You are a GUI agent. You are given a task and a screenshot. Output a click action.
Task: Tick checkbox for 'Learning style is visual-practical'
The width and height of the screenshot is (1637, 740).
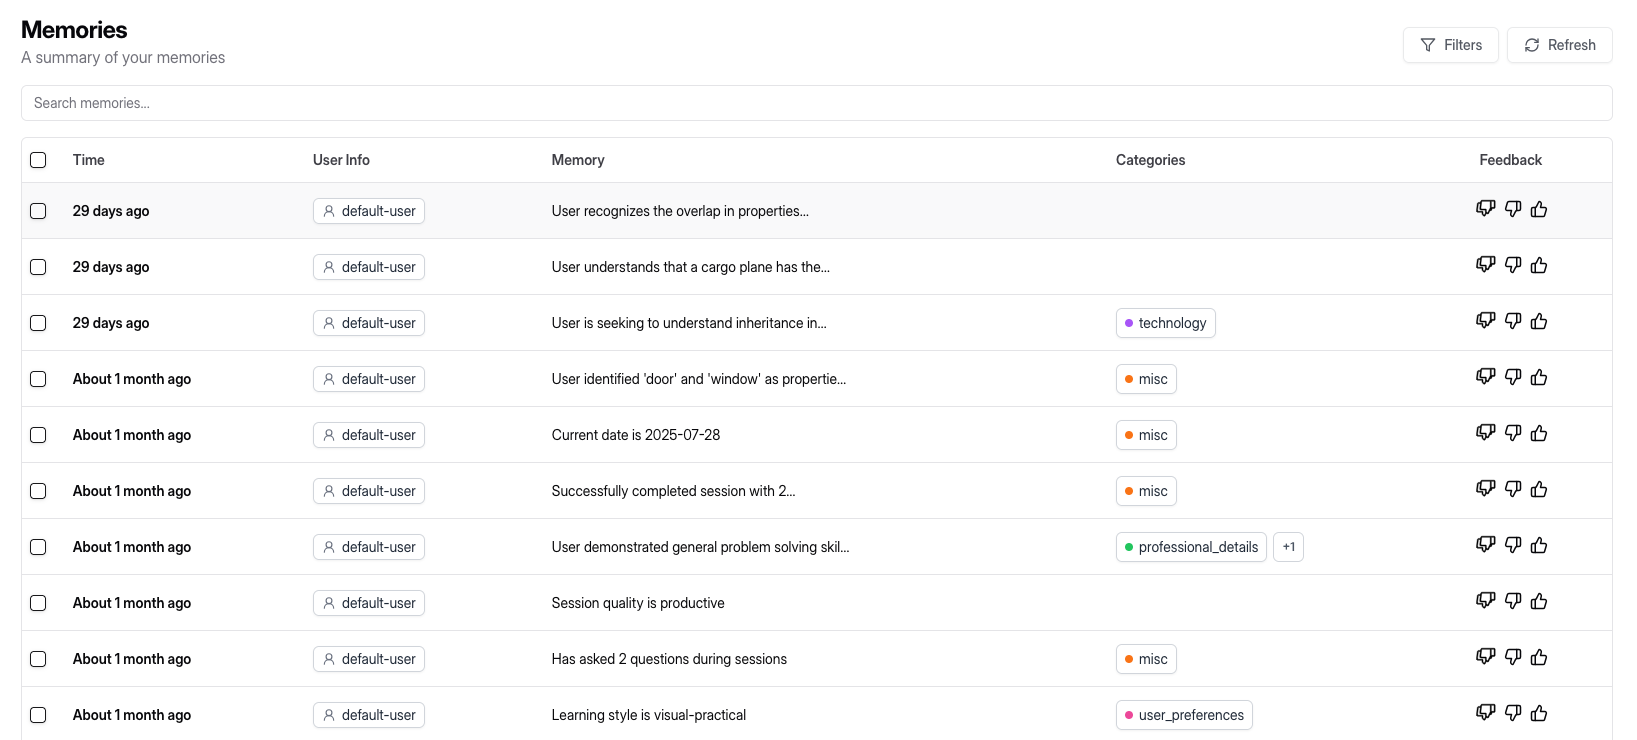(38, 715)
